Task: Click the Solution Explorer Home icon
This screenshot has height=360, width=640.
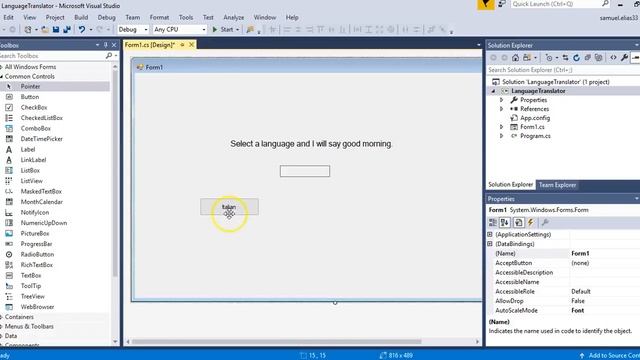Action: [x=516, y=58]
